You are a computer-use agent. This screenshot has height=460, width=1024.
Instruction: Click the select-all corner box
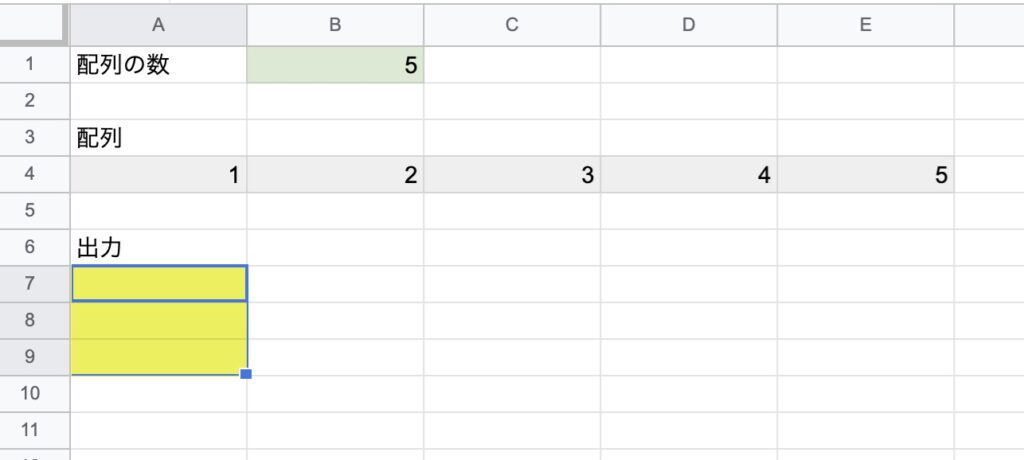34,25
